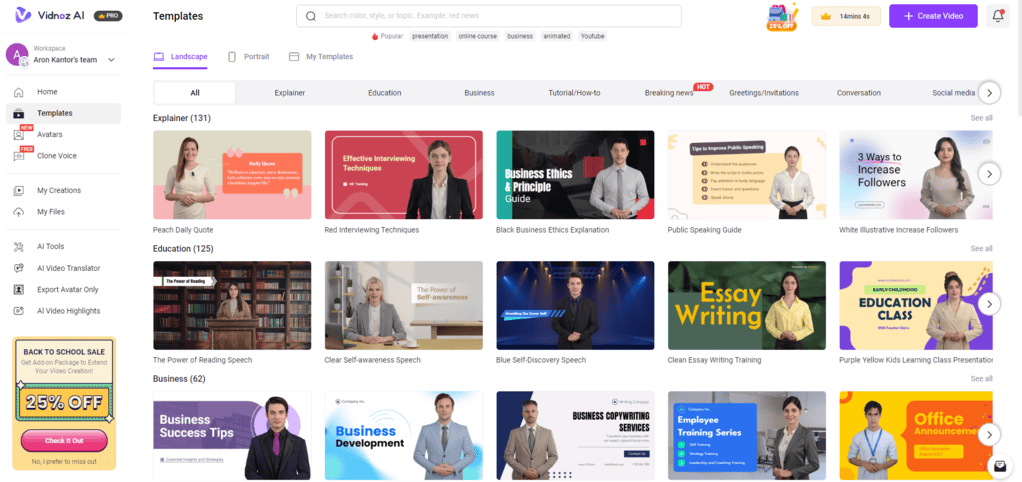This screenshot has height=482, width=1022.
Task: Click the search magnifier icon
Action: (x=311, y=16)
